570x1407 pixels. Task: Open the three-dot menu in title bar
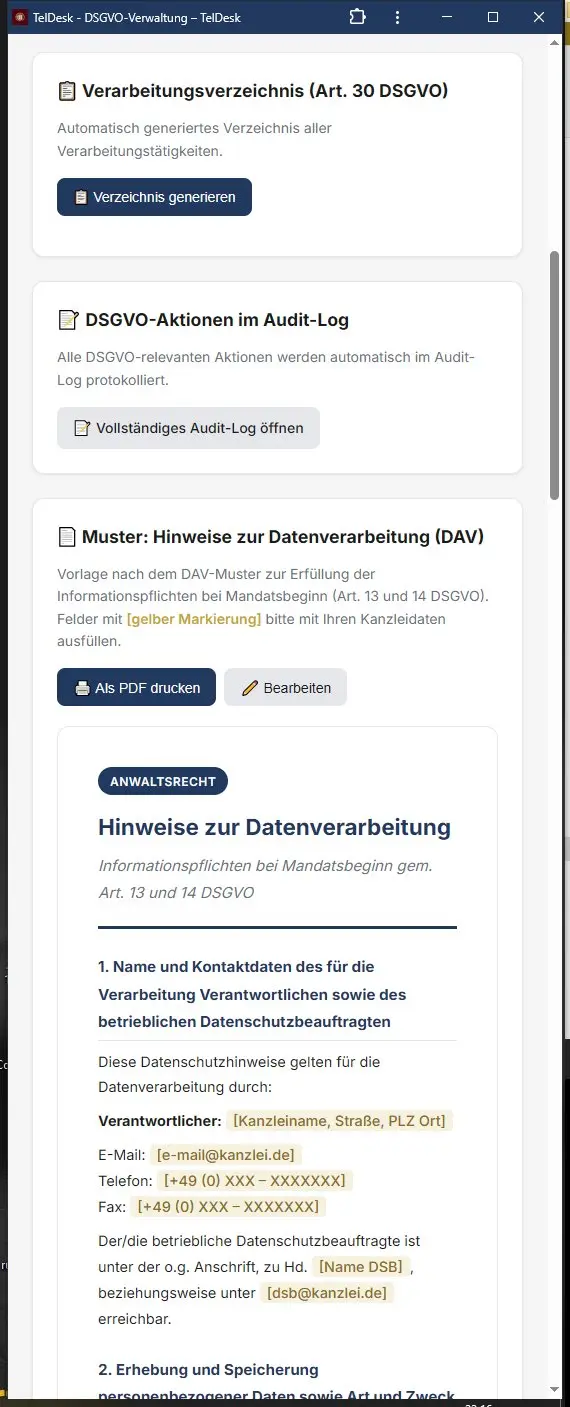tap(398, 17)
